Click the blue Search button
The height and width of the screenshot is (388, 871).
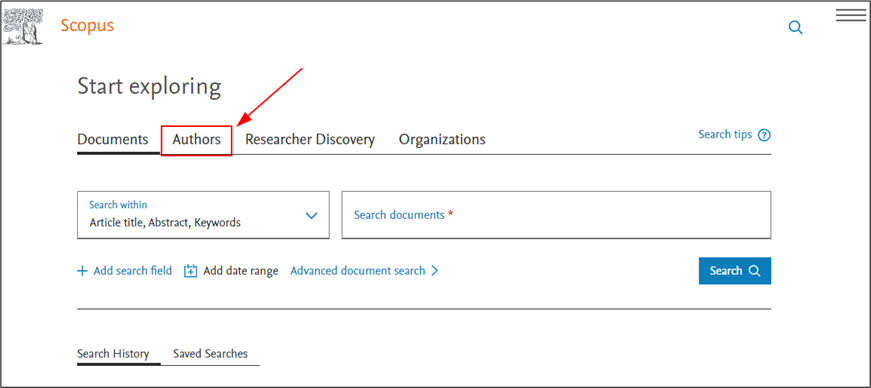point(734,271)
